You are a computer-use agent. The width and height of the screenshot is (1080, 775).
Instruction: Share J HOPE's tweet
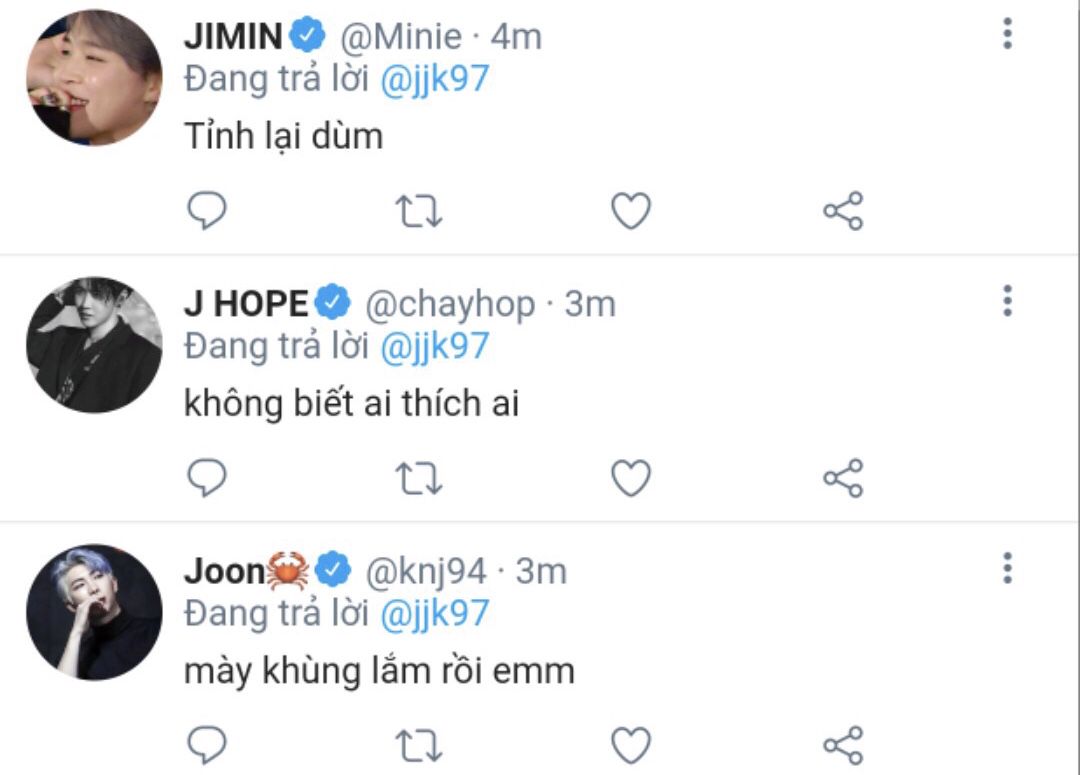pos(843,478)
